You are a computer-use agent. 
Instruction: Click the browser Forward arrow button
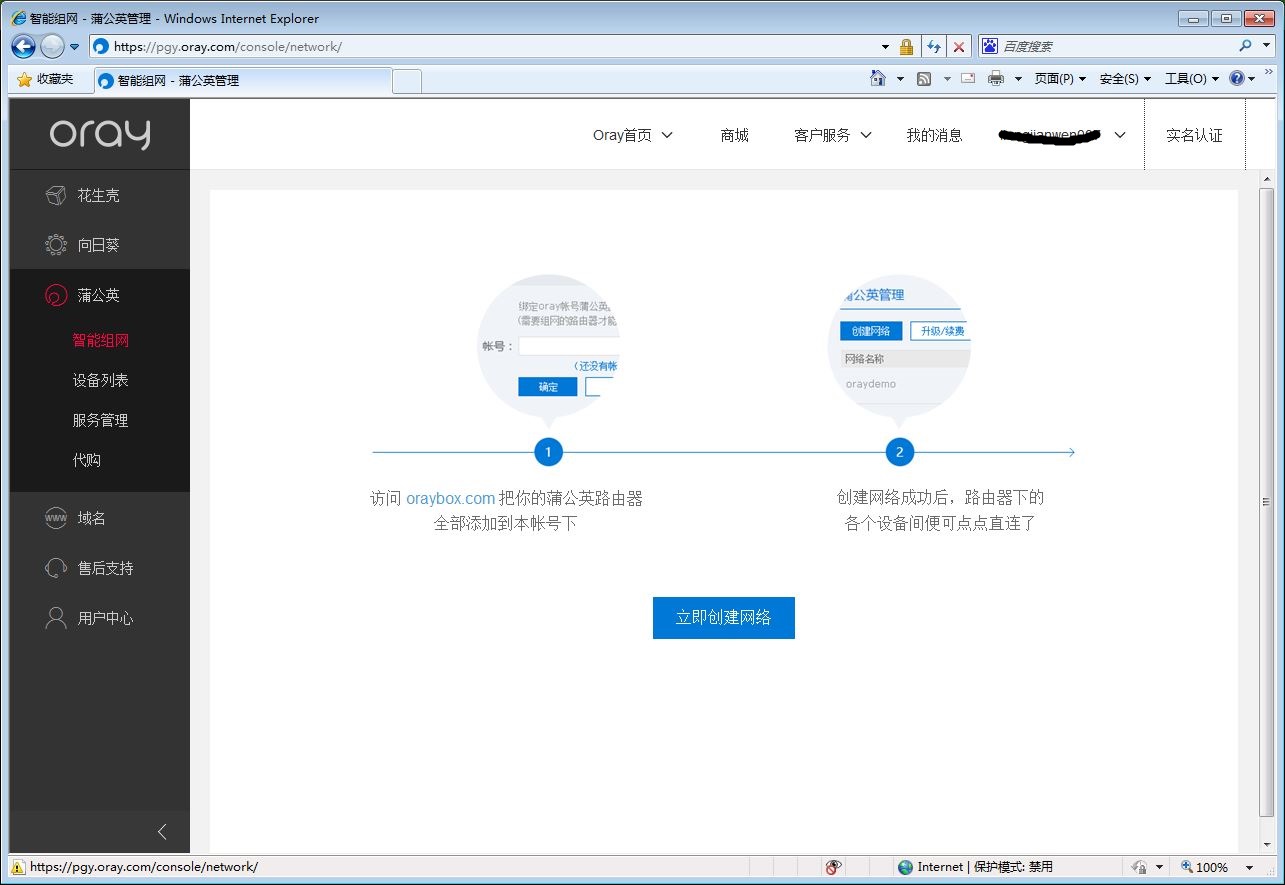coord(52,46)
